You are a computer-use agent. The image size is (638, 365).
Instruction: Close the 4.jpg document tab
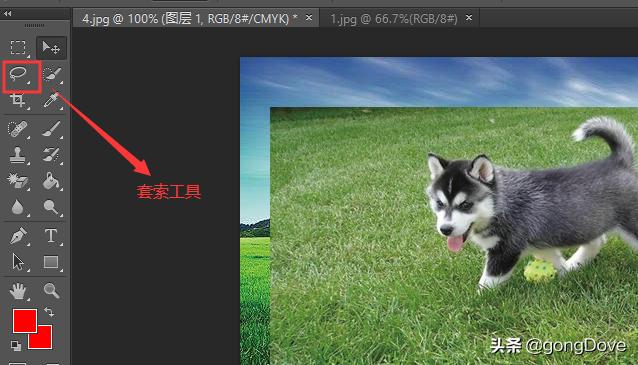(309, 17)
